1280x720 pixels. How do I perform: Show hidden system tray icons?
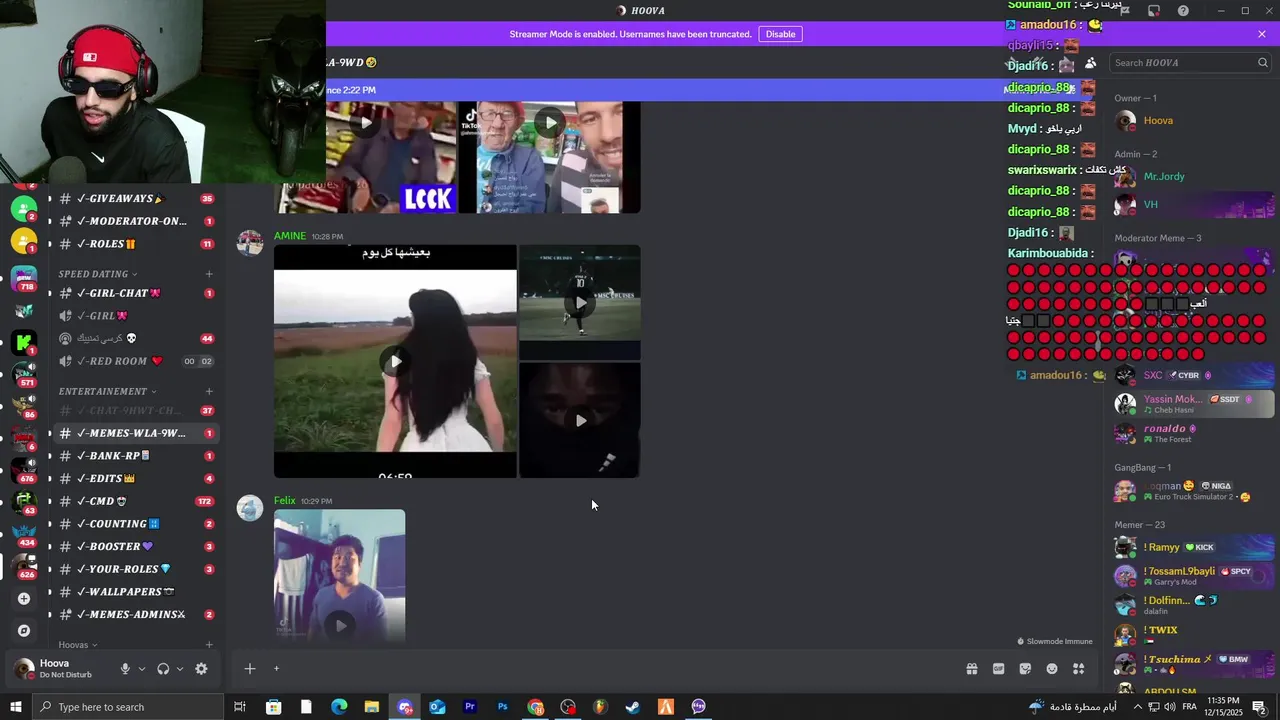tap(1137, 707)
